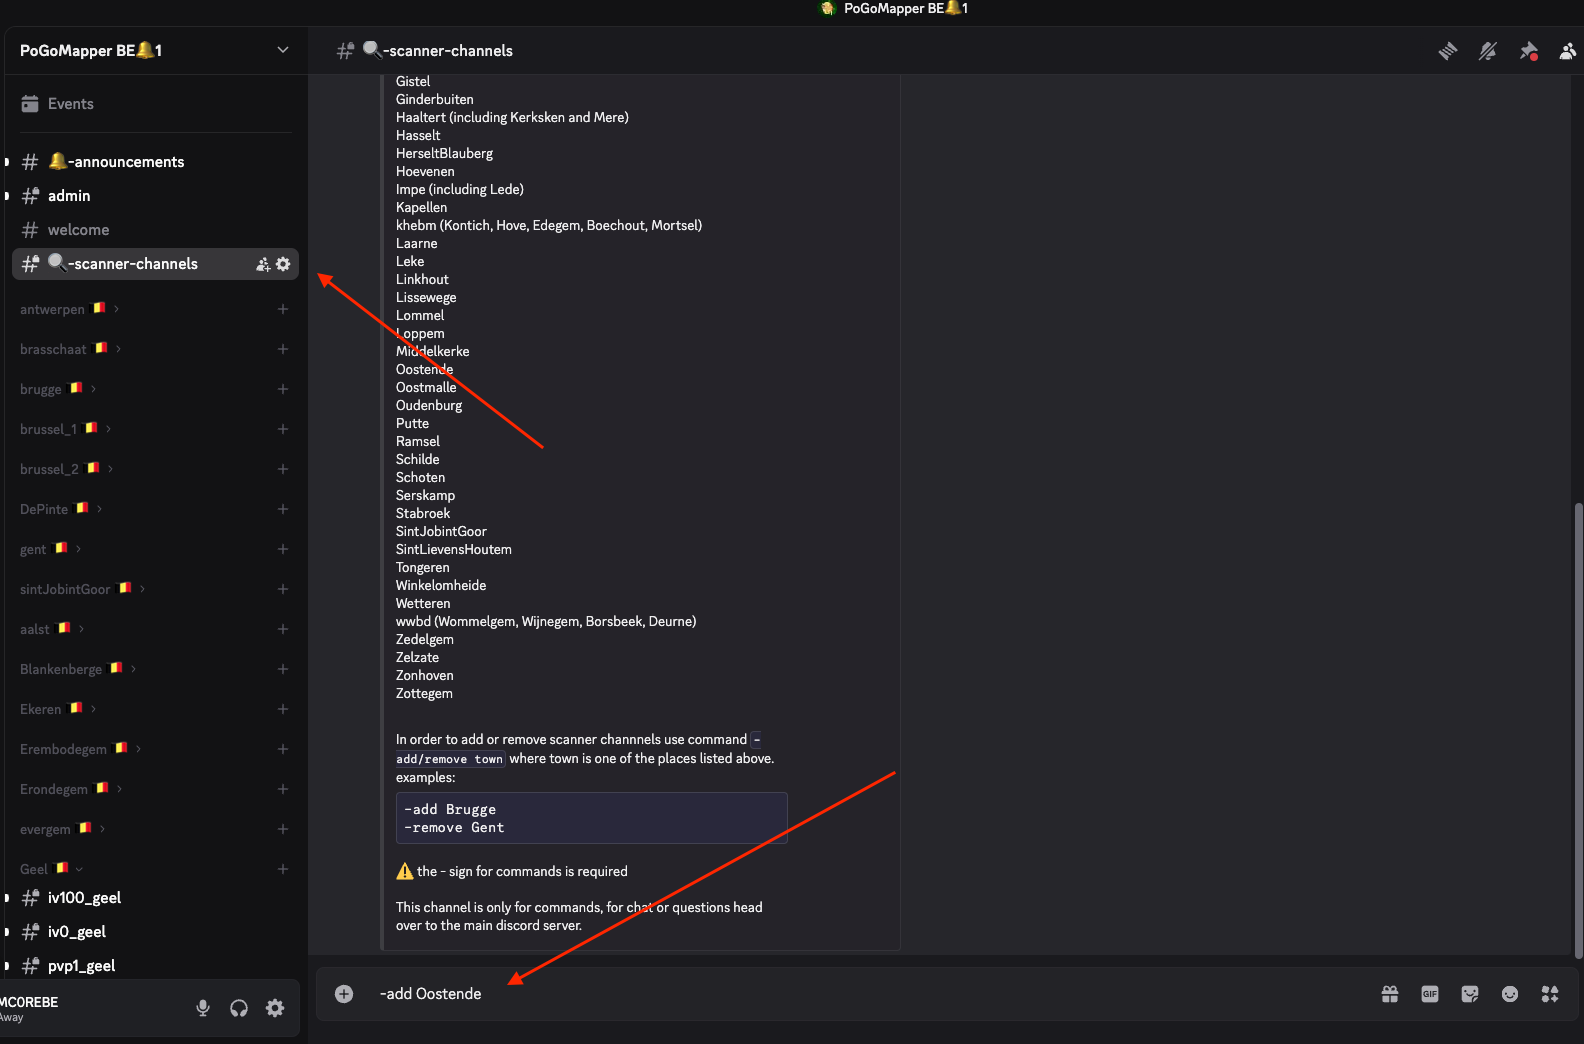Click Oostende in the town list
Screen dimensions: 1584x1044
click(x=424, y=369)
